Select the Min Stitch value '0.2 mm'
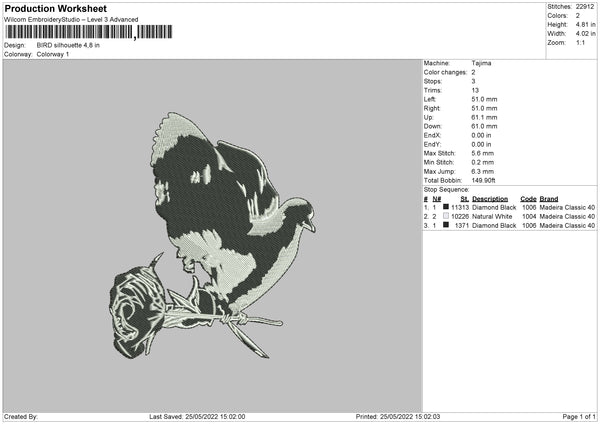 (483, 162)
